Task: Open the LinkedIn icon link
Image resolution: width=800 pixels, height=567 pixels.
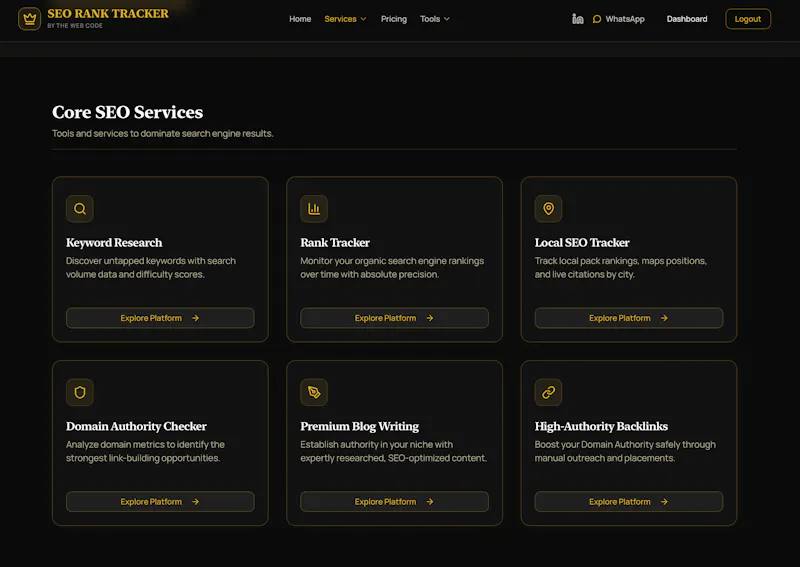Action: 578,19
